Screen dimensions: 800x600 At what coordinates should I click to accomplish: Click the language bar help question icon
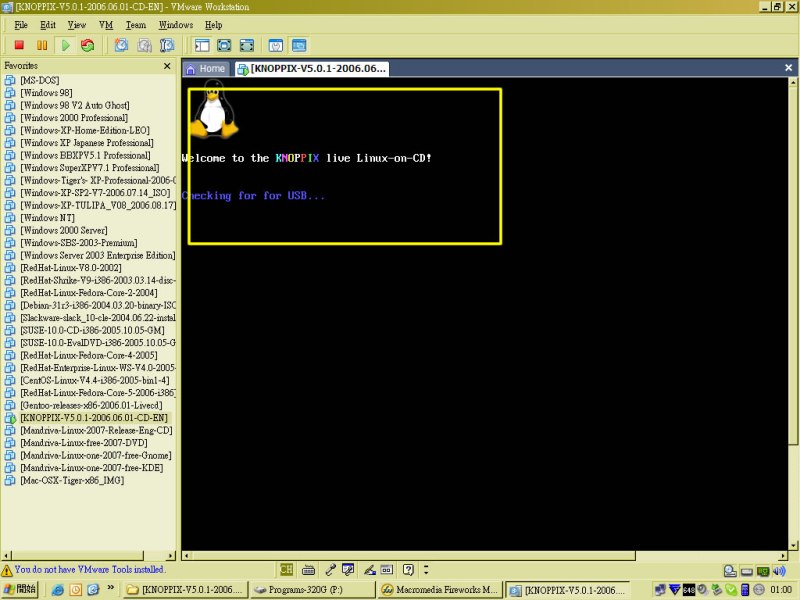[408, 569]
